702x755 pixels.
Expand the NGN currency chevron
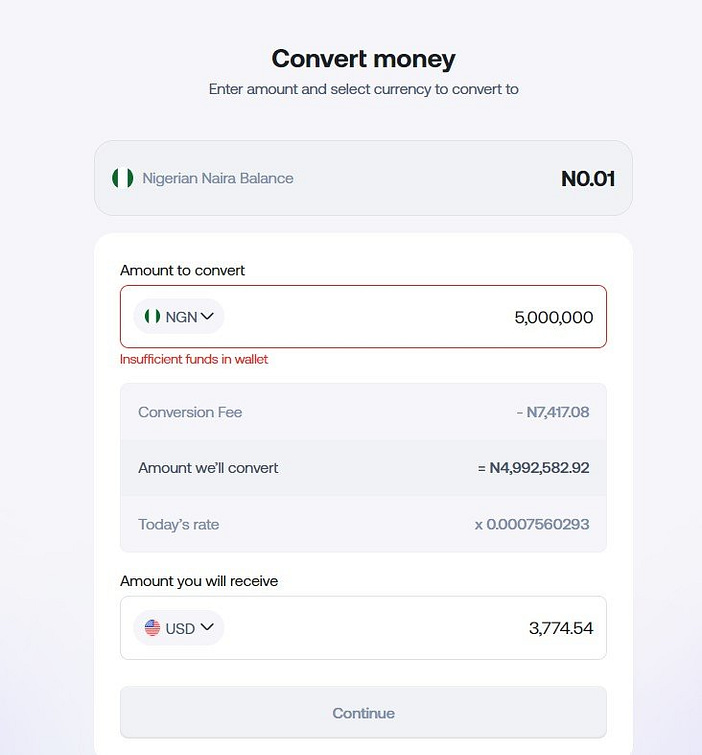(207, 316)
